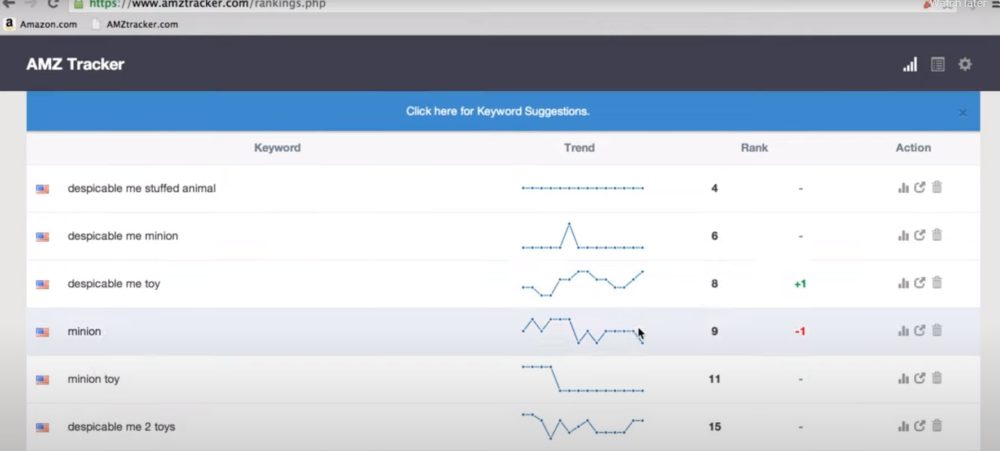Close the Keyword Suggestions banner
This screenshot has width=1000, height=451.
[x=963, y=112]
